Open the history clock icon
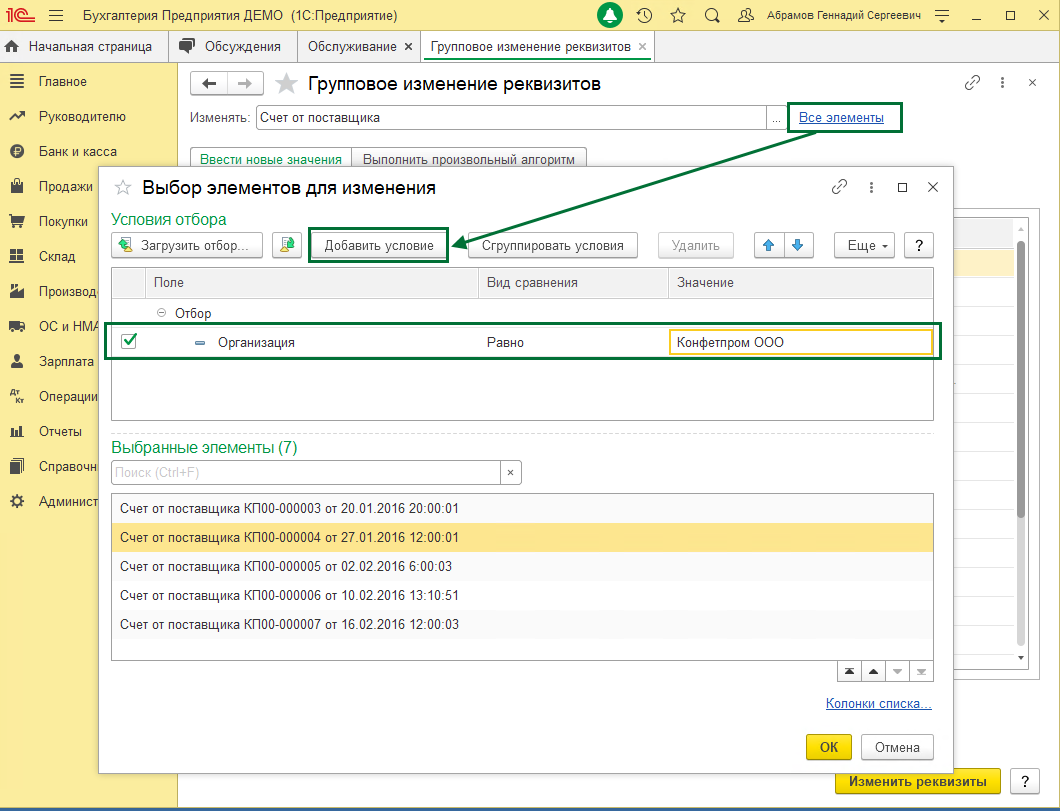Screen dimensions: 1060x811 [x=645, y=16]
